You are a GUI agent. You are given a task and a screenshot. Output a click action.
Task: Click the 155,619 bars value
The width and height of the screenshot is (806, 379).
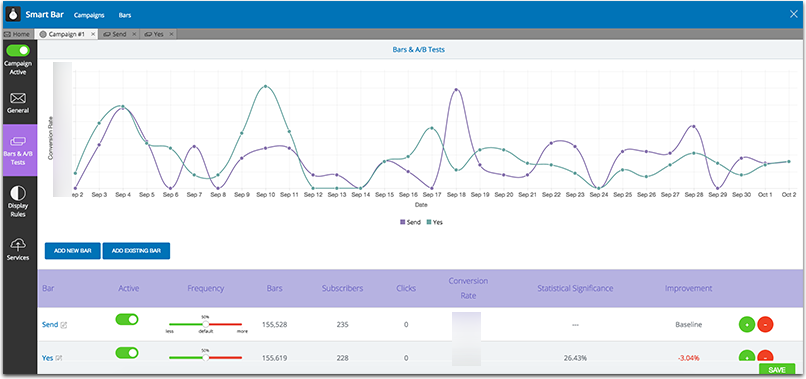pos(274,358)
